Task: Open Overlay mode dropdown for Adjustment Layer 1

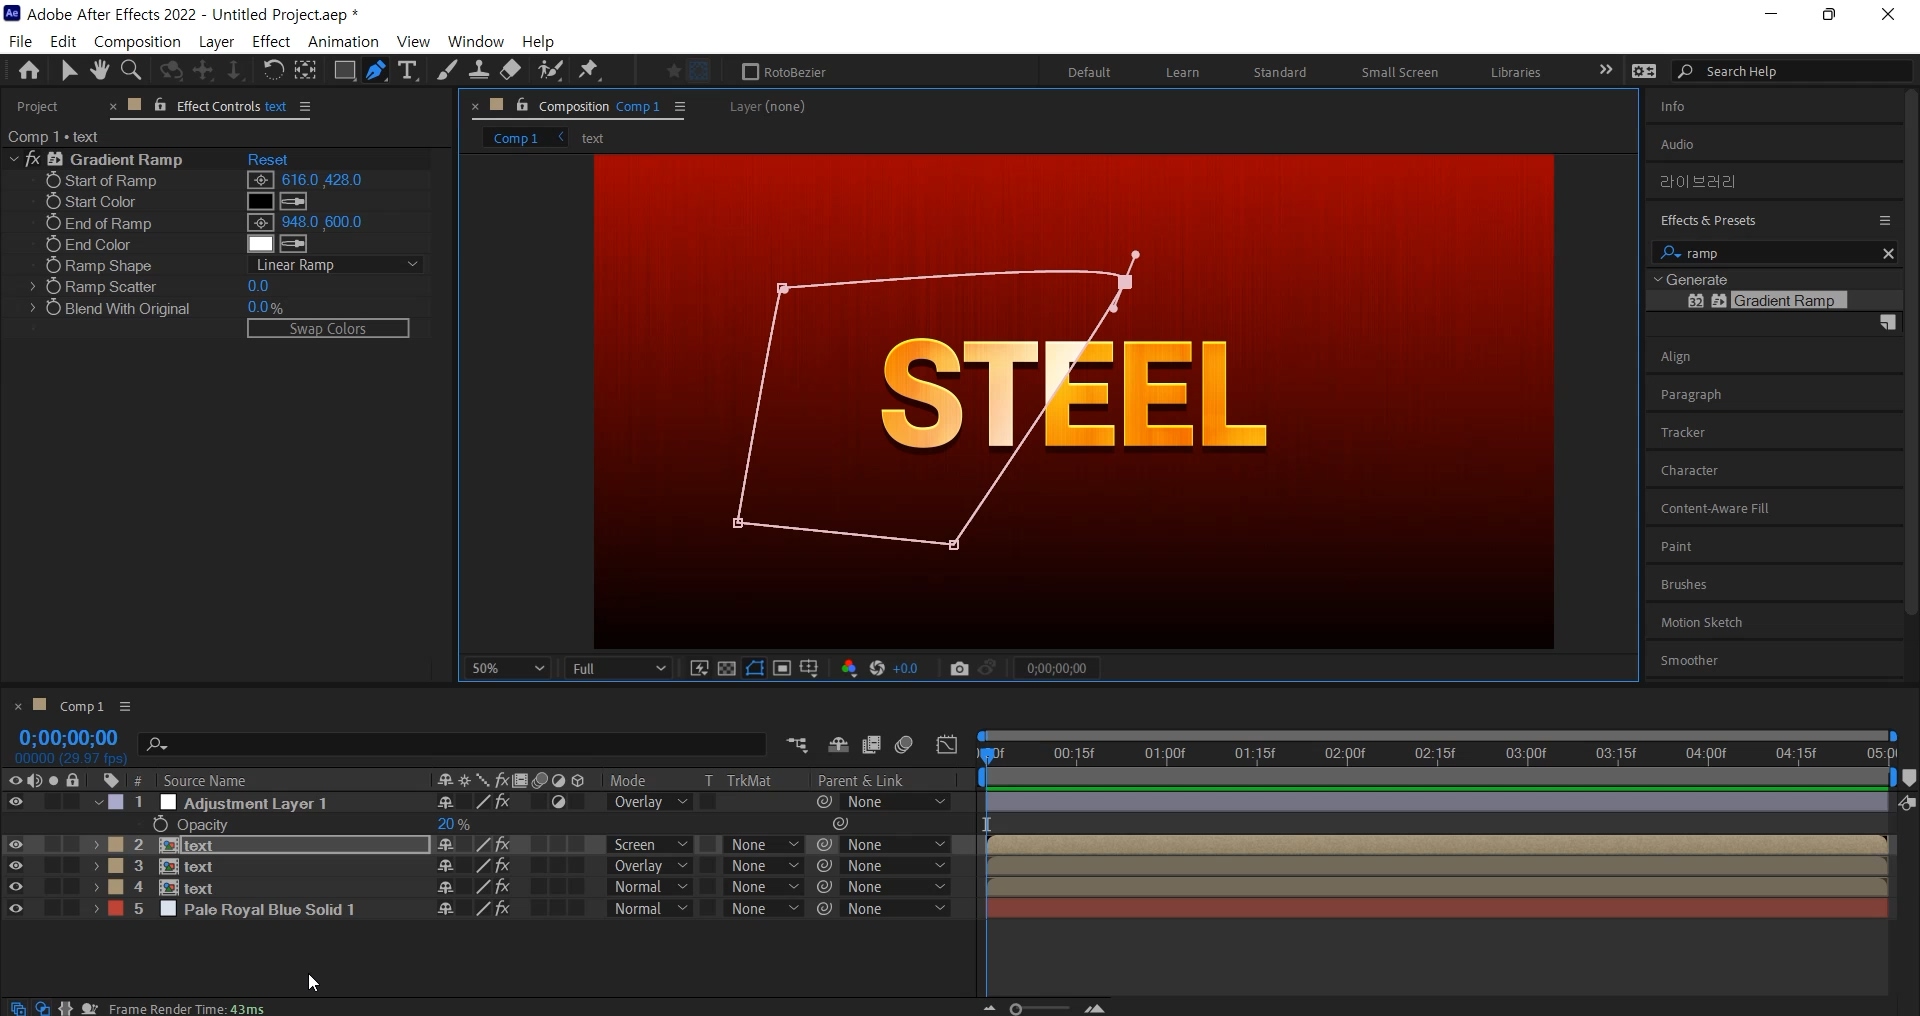Action: 650,803
